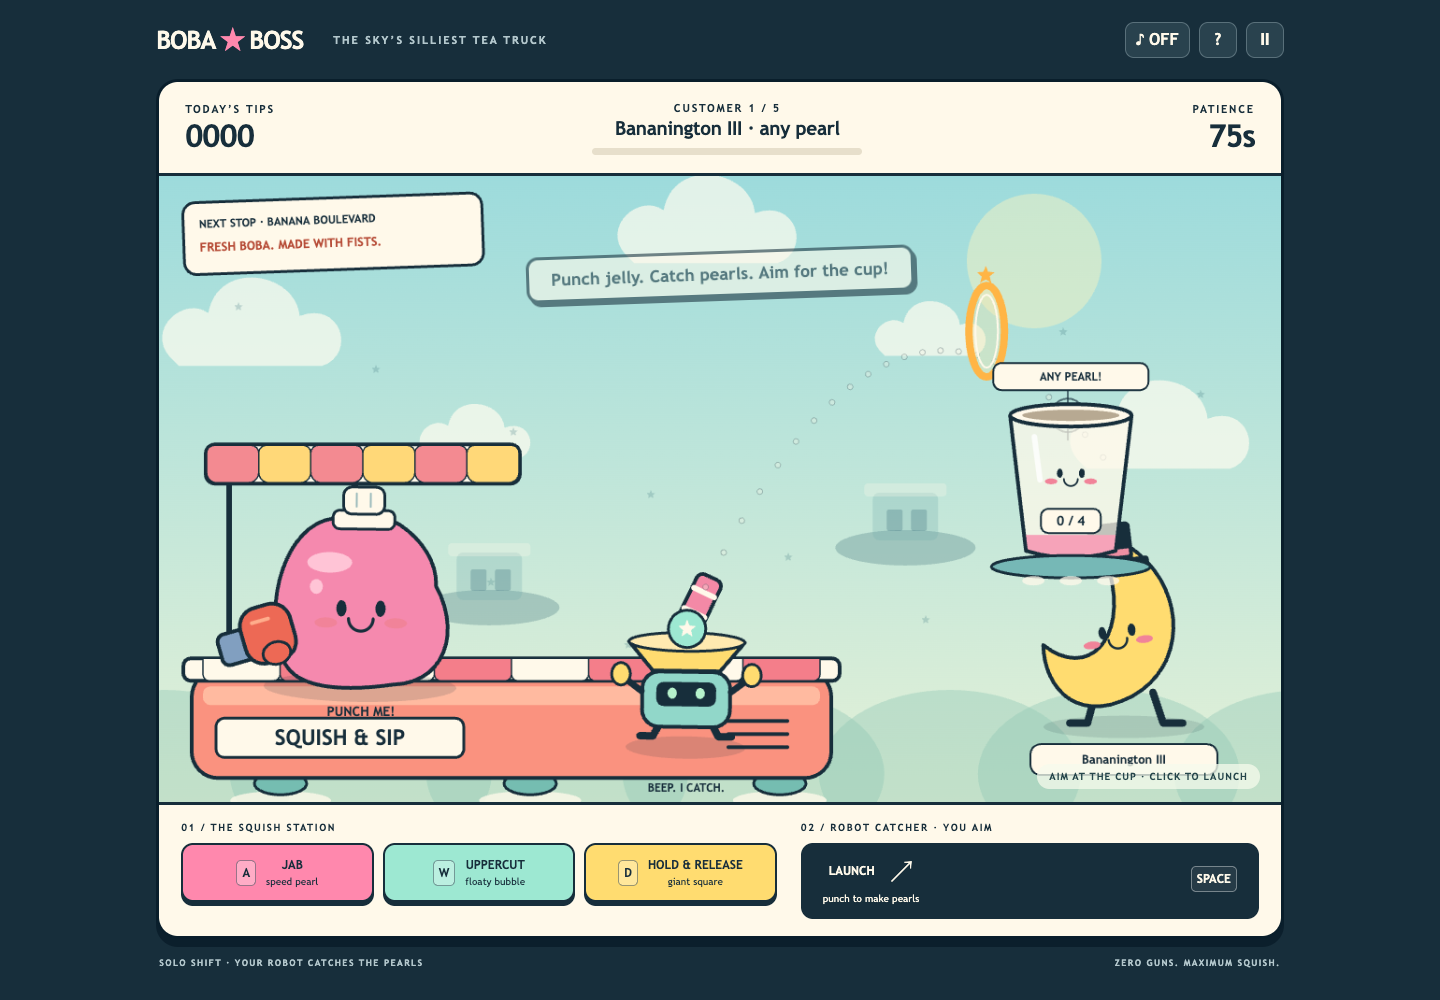Click the LAUNCH catcher bar

pos(1030,881)
